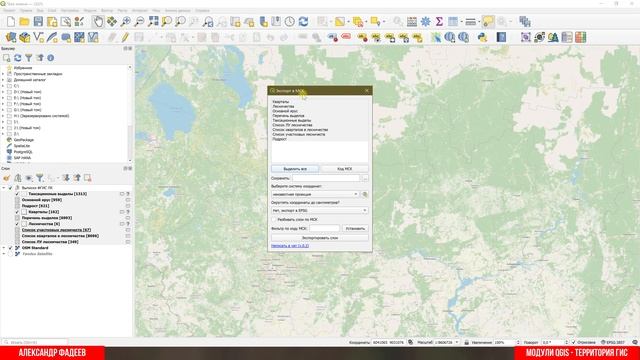Click the Экспортировать слои button
Image resolution: width=640 pixels, height=360 pixels.
320,238
